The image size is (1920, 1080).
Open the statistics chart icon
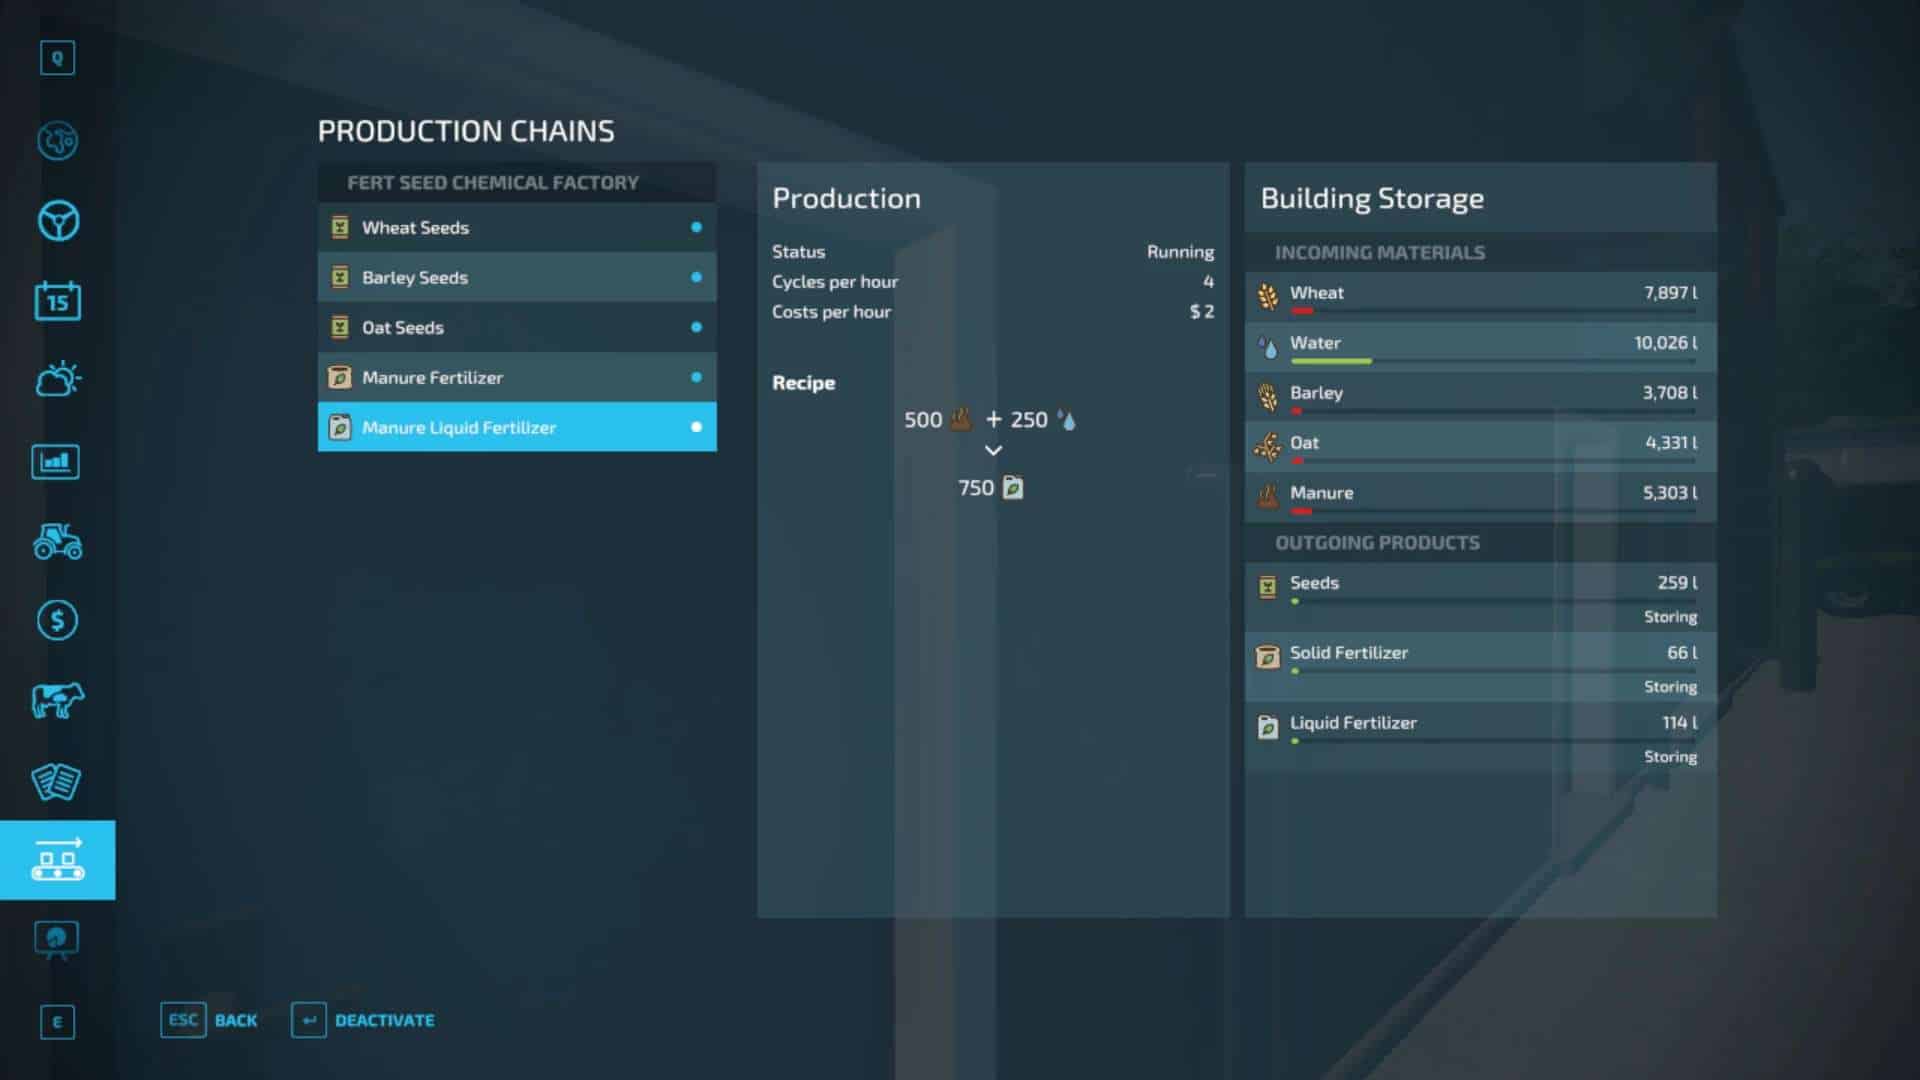(57, 461)
